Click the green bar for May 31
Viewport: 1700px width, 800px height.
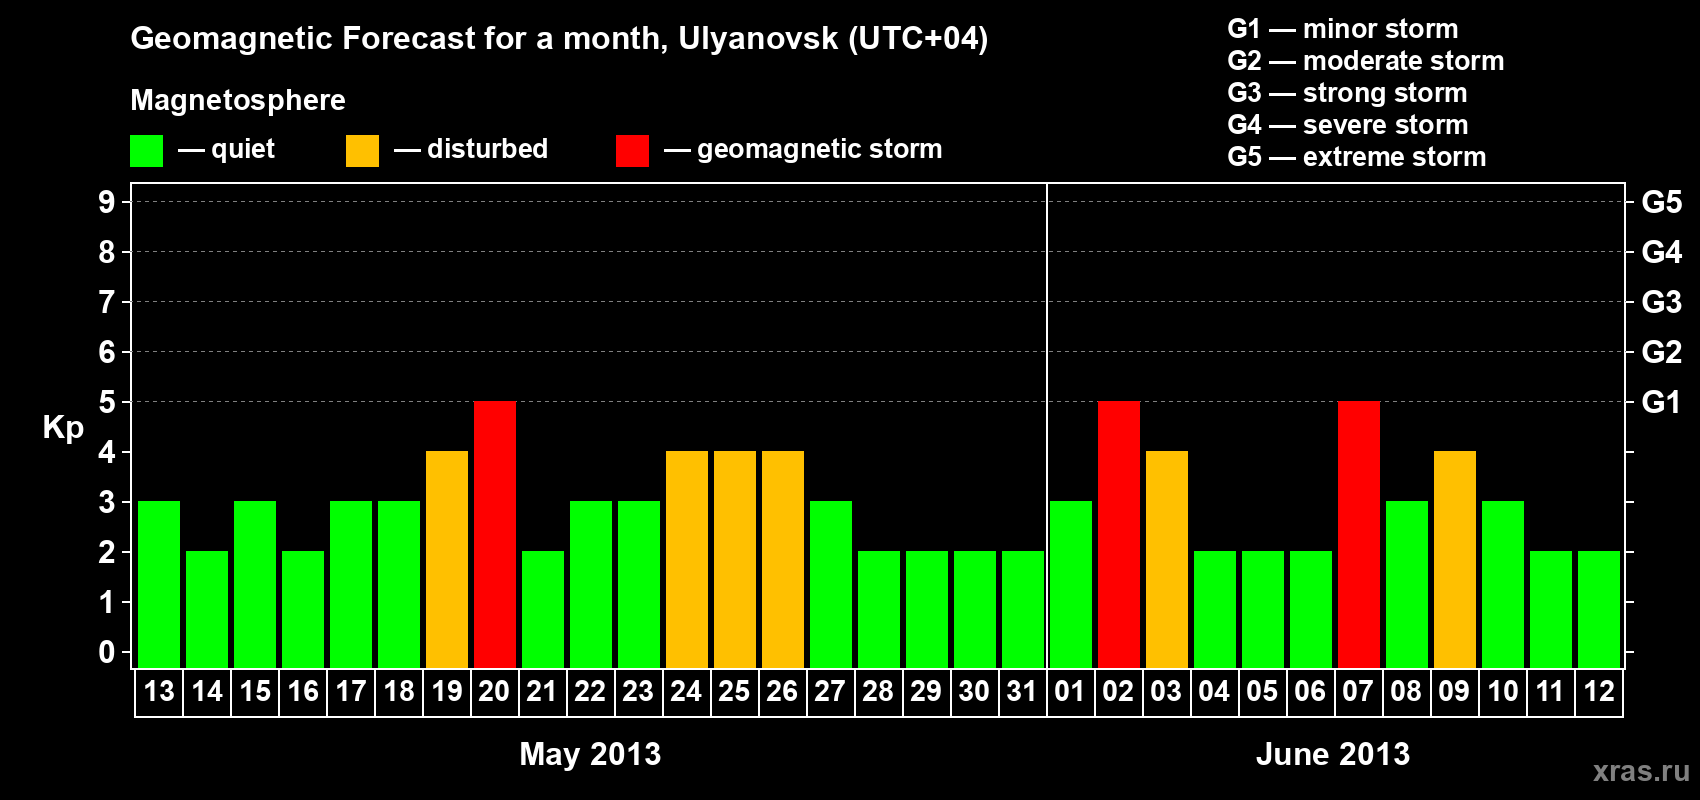(x=1023, y=609)
